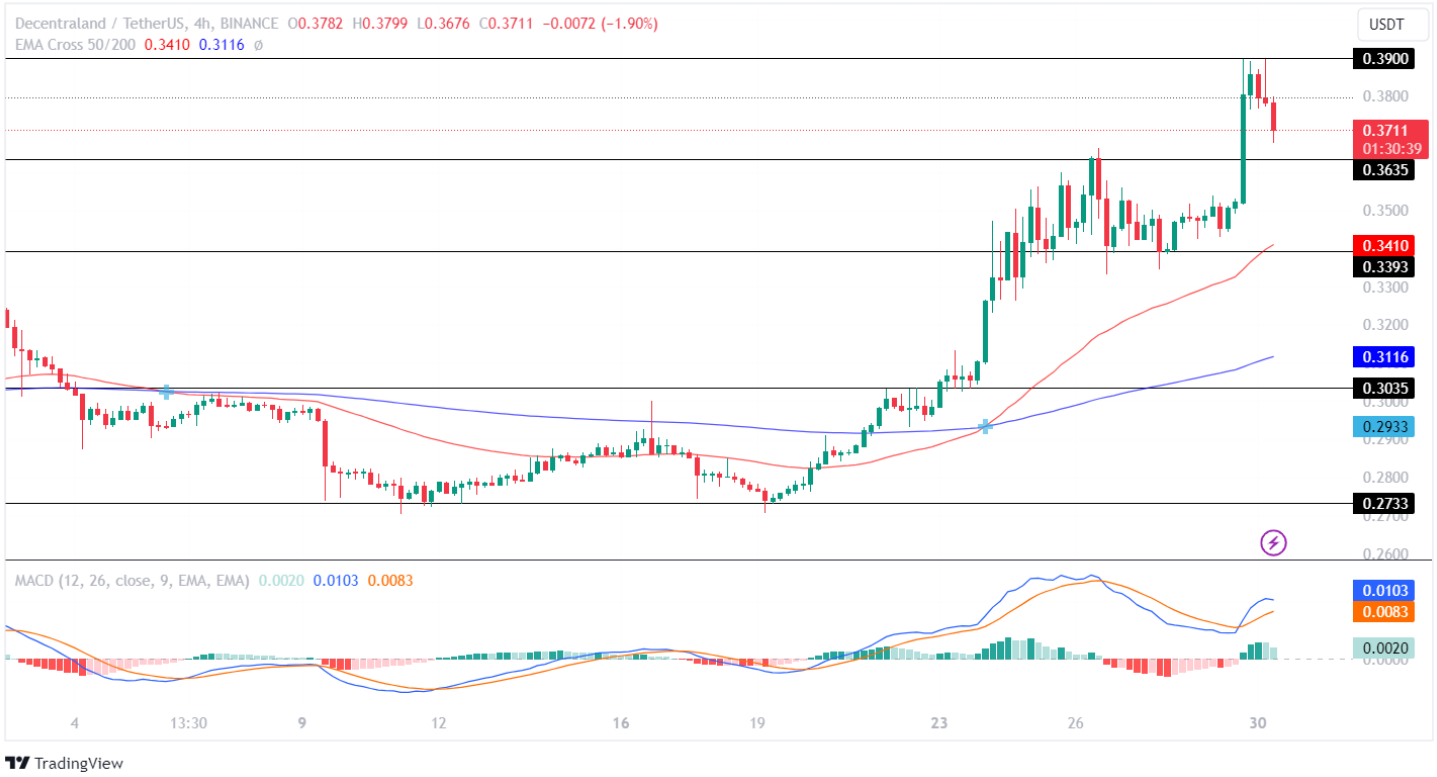Click the red 0.3711 current price label
This screenshot has height=777, width=1437.
pyautogui.click(x=1385, y=130)
